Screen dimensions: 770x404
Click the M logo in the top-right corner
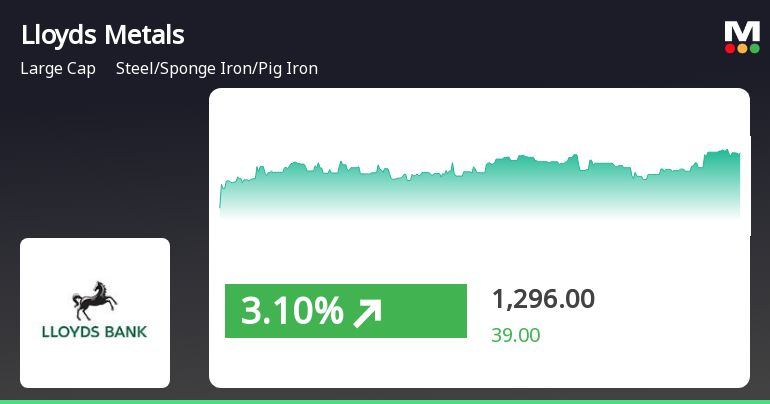tap(742, 30)
